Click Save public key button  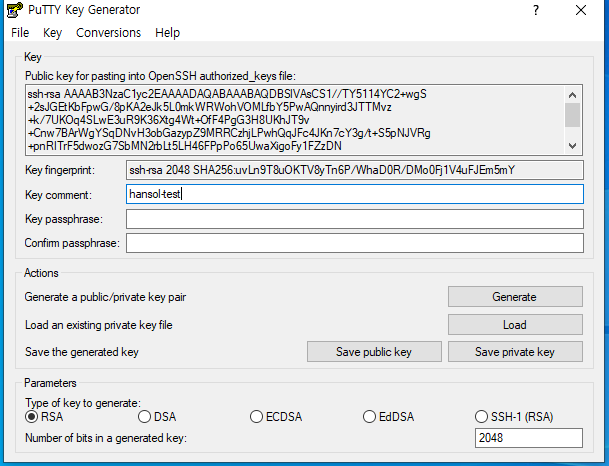[x=374, y=352]
